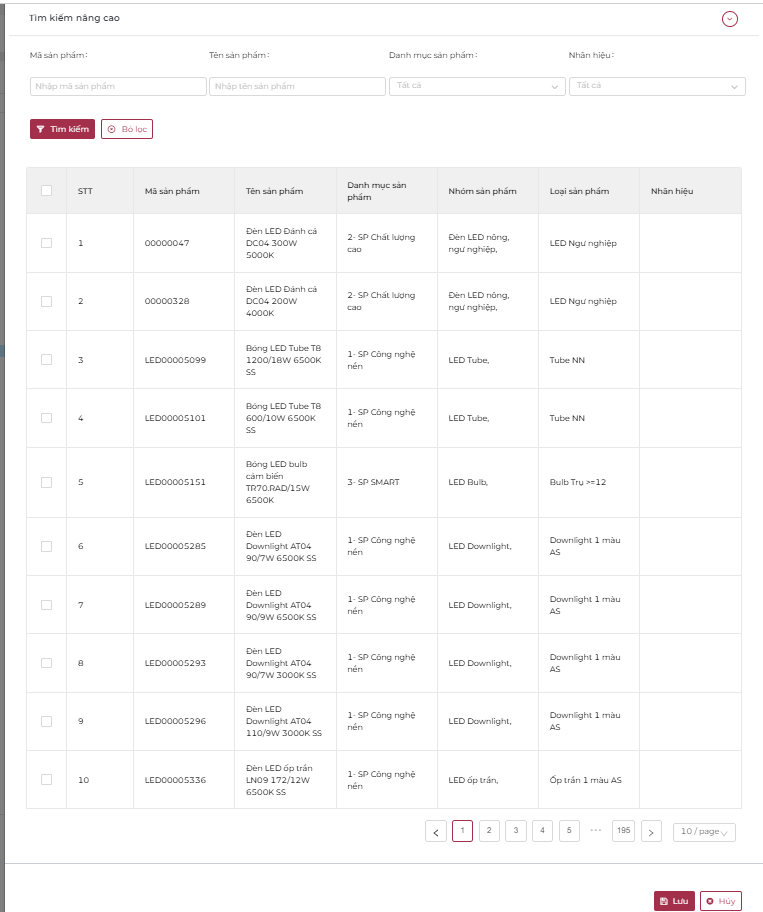Click the Mã sản phẩm input field
763x912 pixels.
[118, 86]
